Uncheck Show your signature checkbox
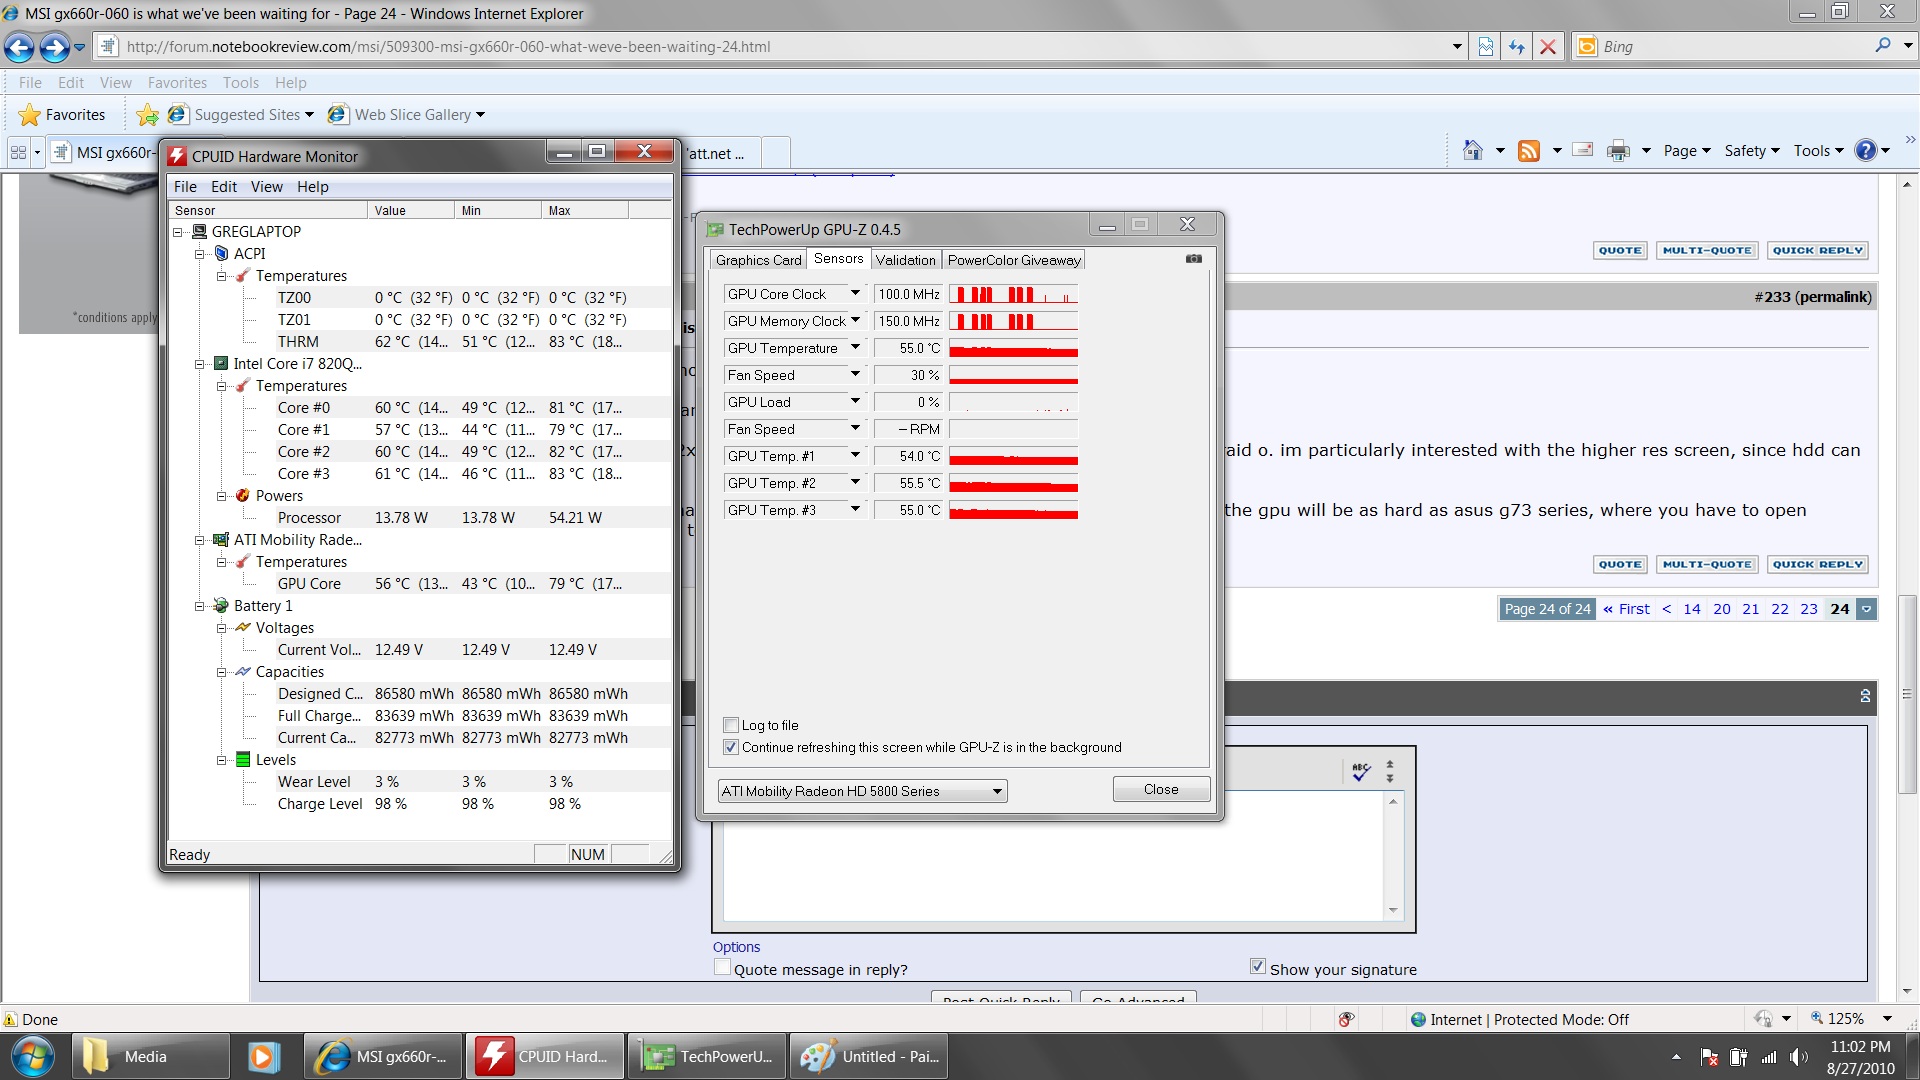1920x1080 pixels. click(1258, 967)
